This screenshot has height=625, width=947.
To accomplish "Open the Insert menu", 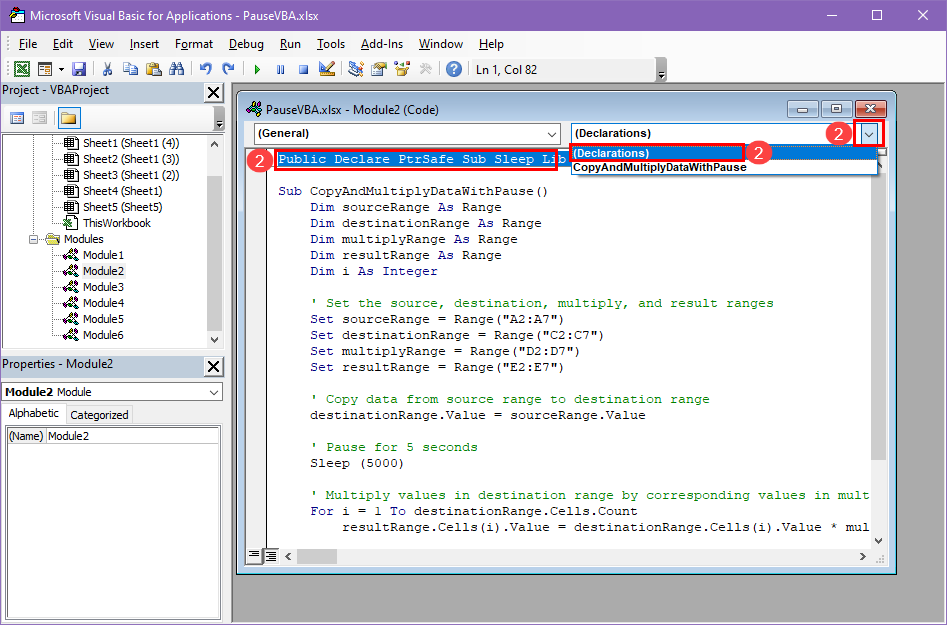I will (144, 44).
